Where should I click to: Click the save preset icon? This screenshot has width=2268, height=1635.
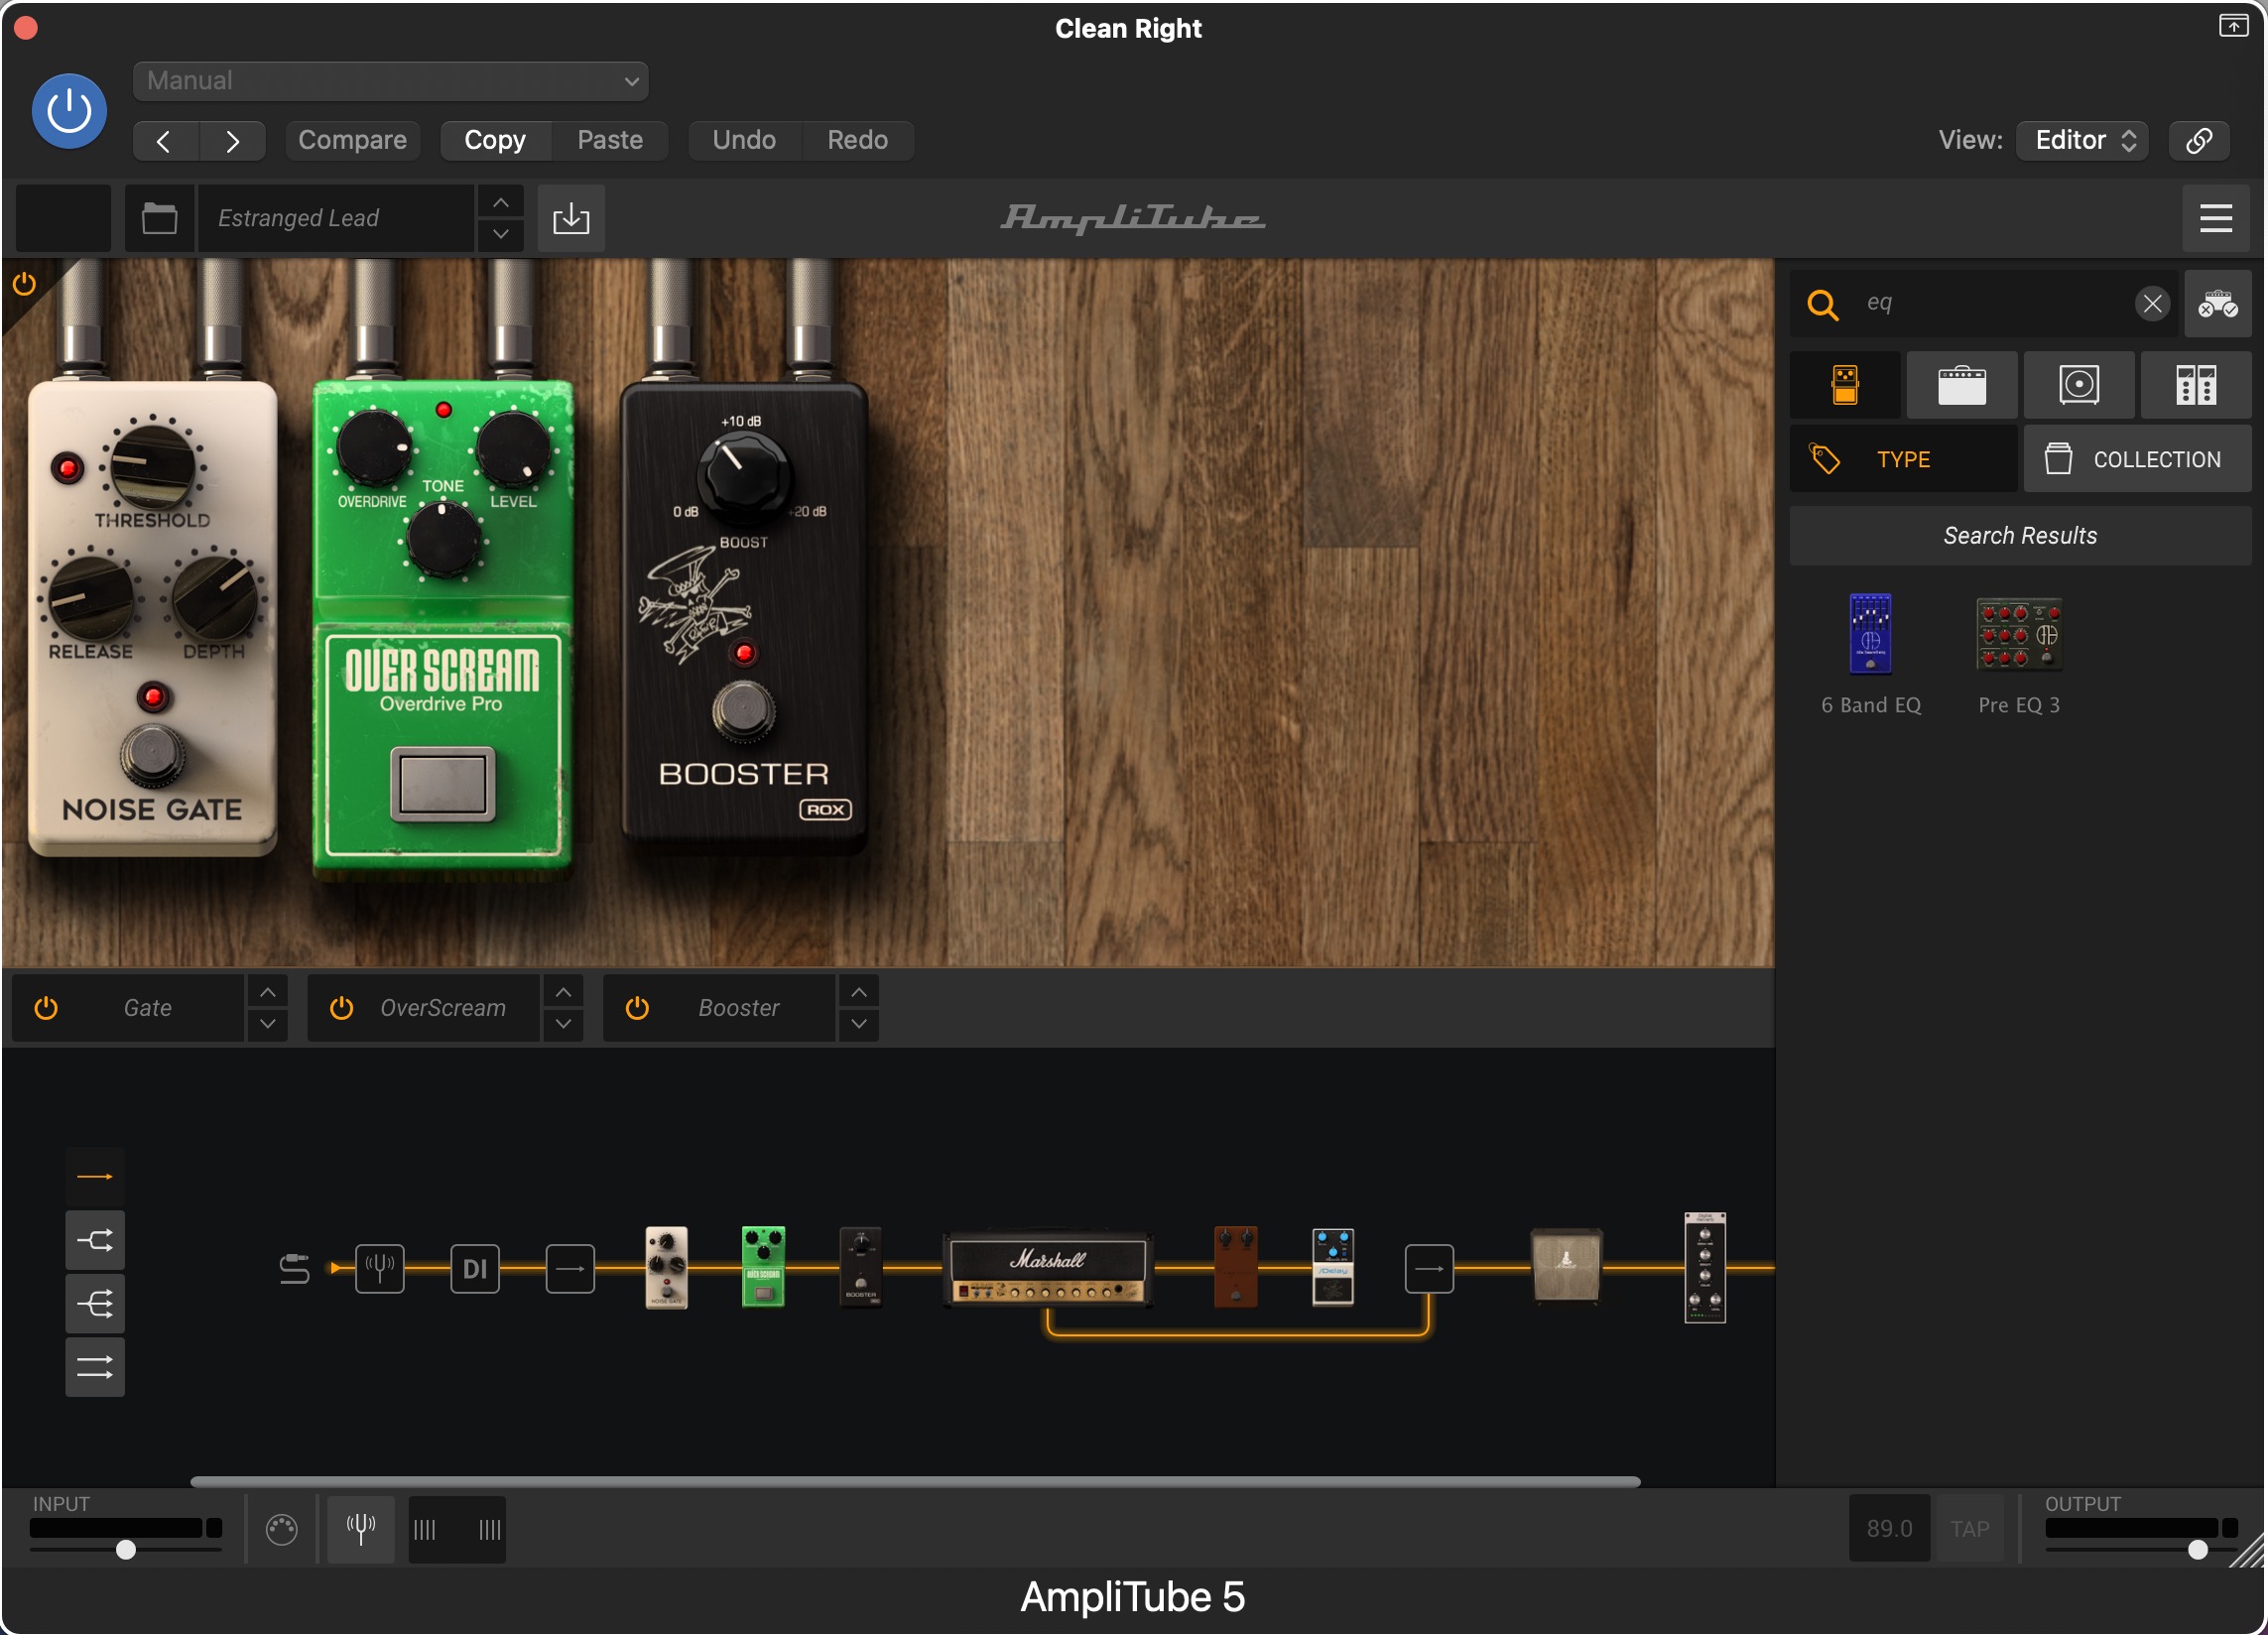[x=571, y=218]
